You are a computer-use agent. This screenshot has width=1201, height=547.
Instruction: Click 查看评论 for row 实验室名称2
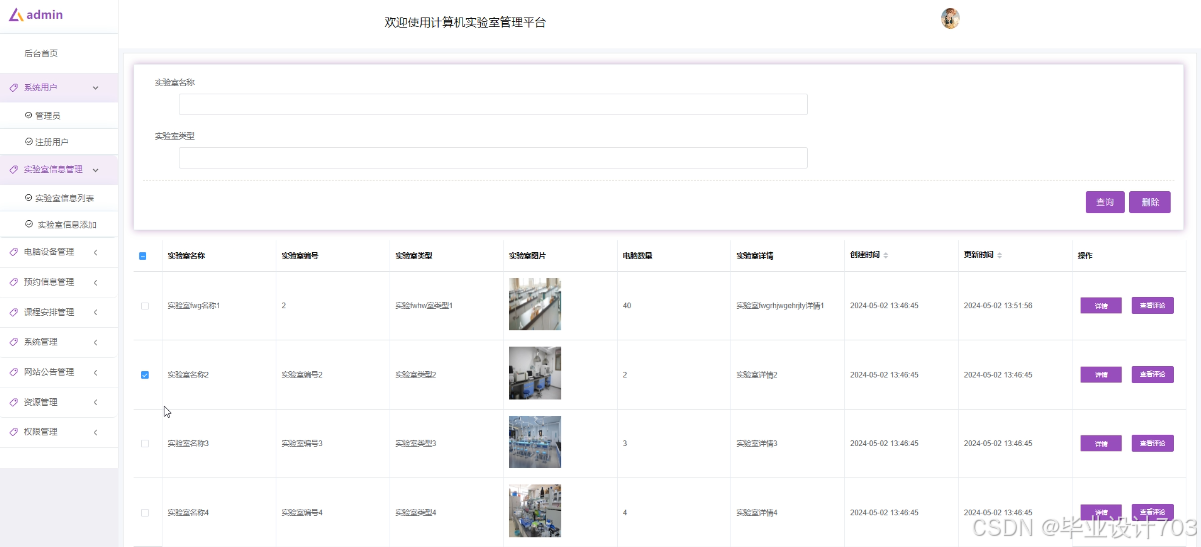1153,374
